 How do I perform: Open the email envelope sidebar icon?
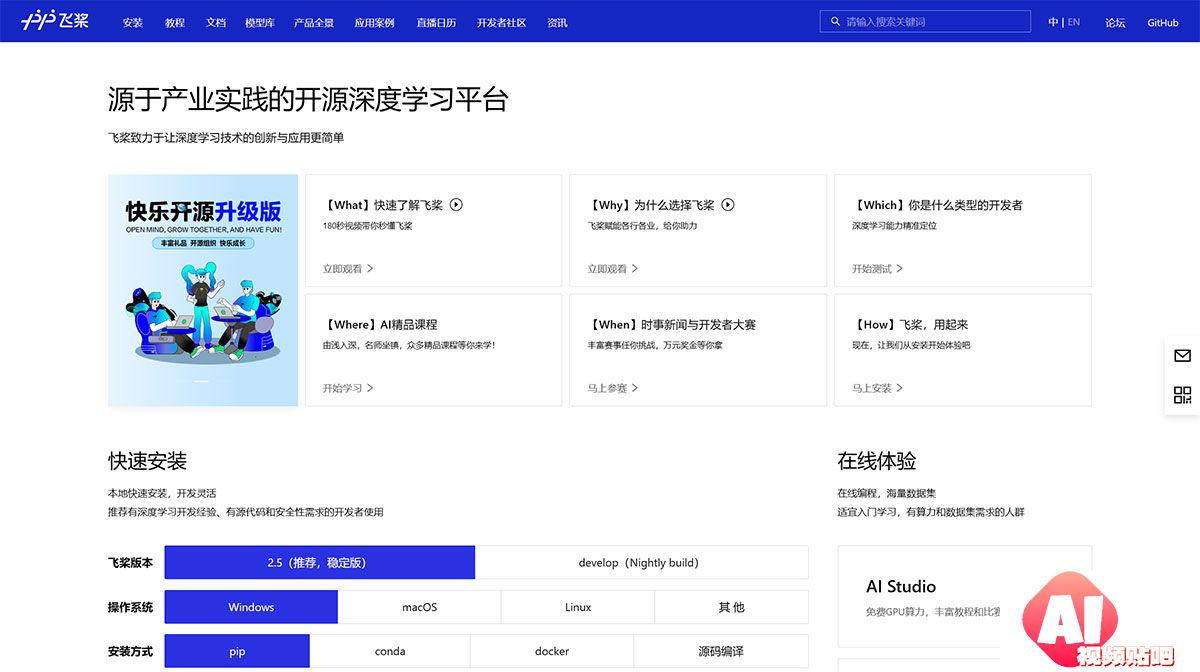[x=1182, y=355]
